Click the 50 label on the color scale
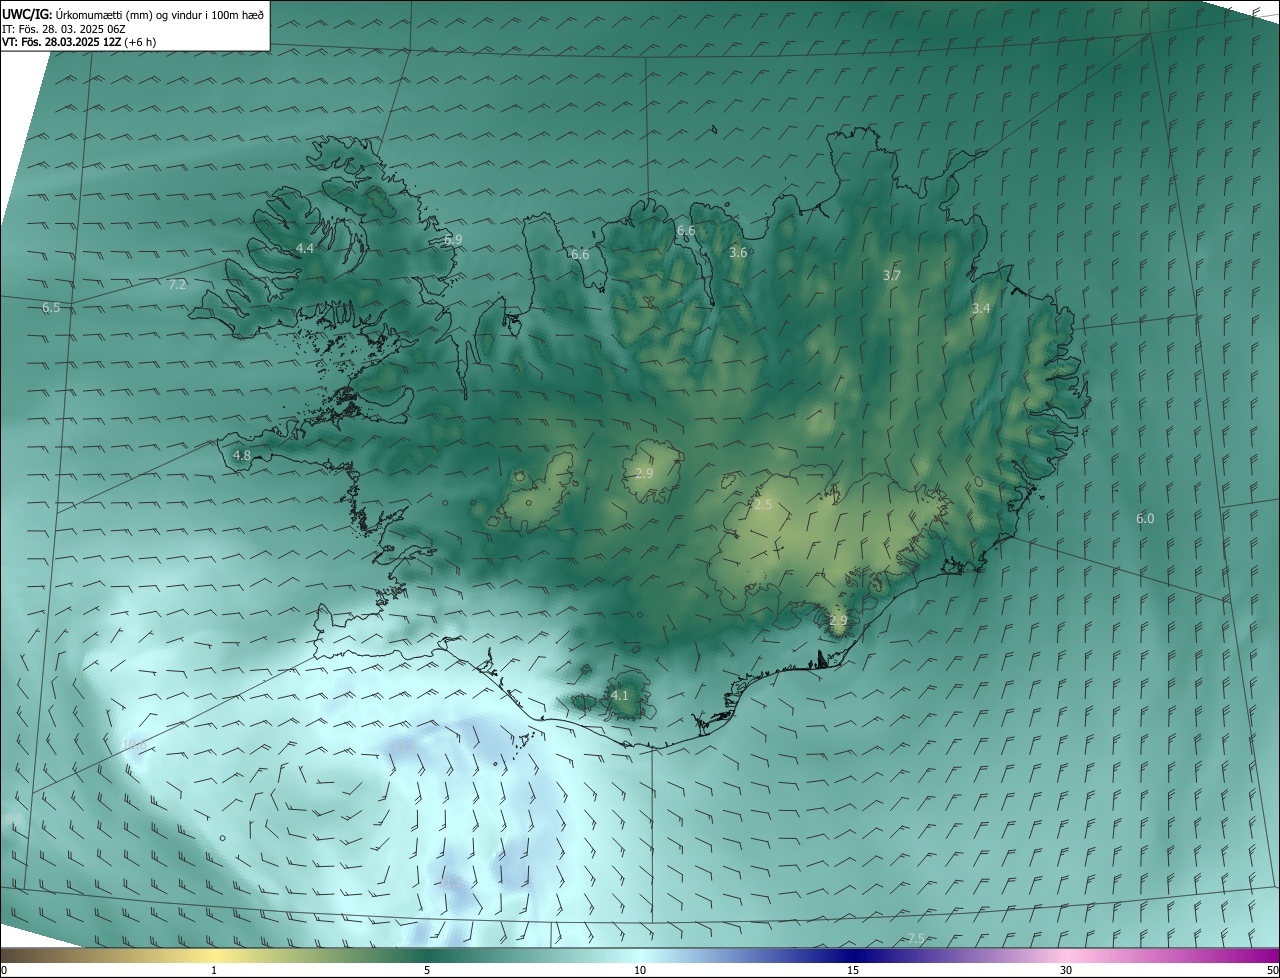Viewport: 1280px width, 978px height. 1272,970
